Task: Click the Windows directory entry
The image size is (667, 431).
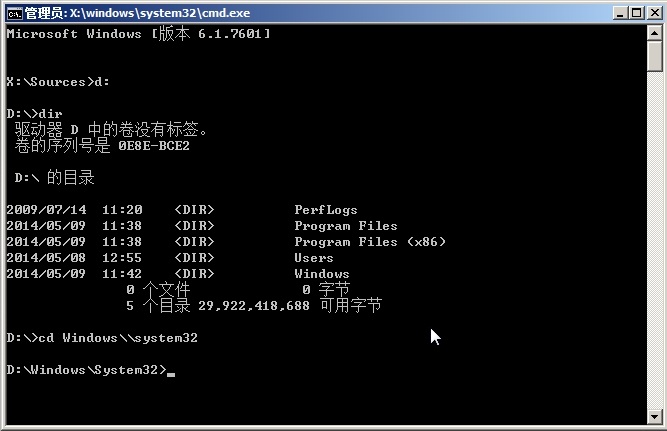Action: tap(321, 274)
